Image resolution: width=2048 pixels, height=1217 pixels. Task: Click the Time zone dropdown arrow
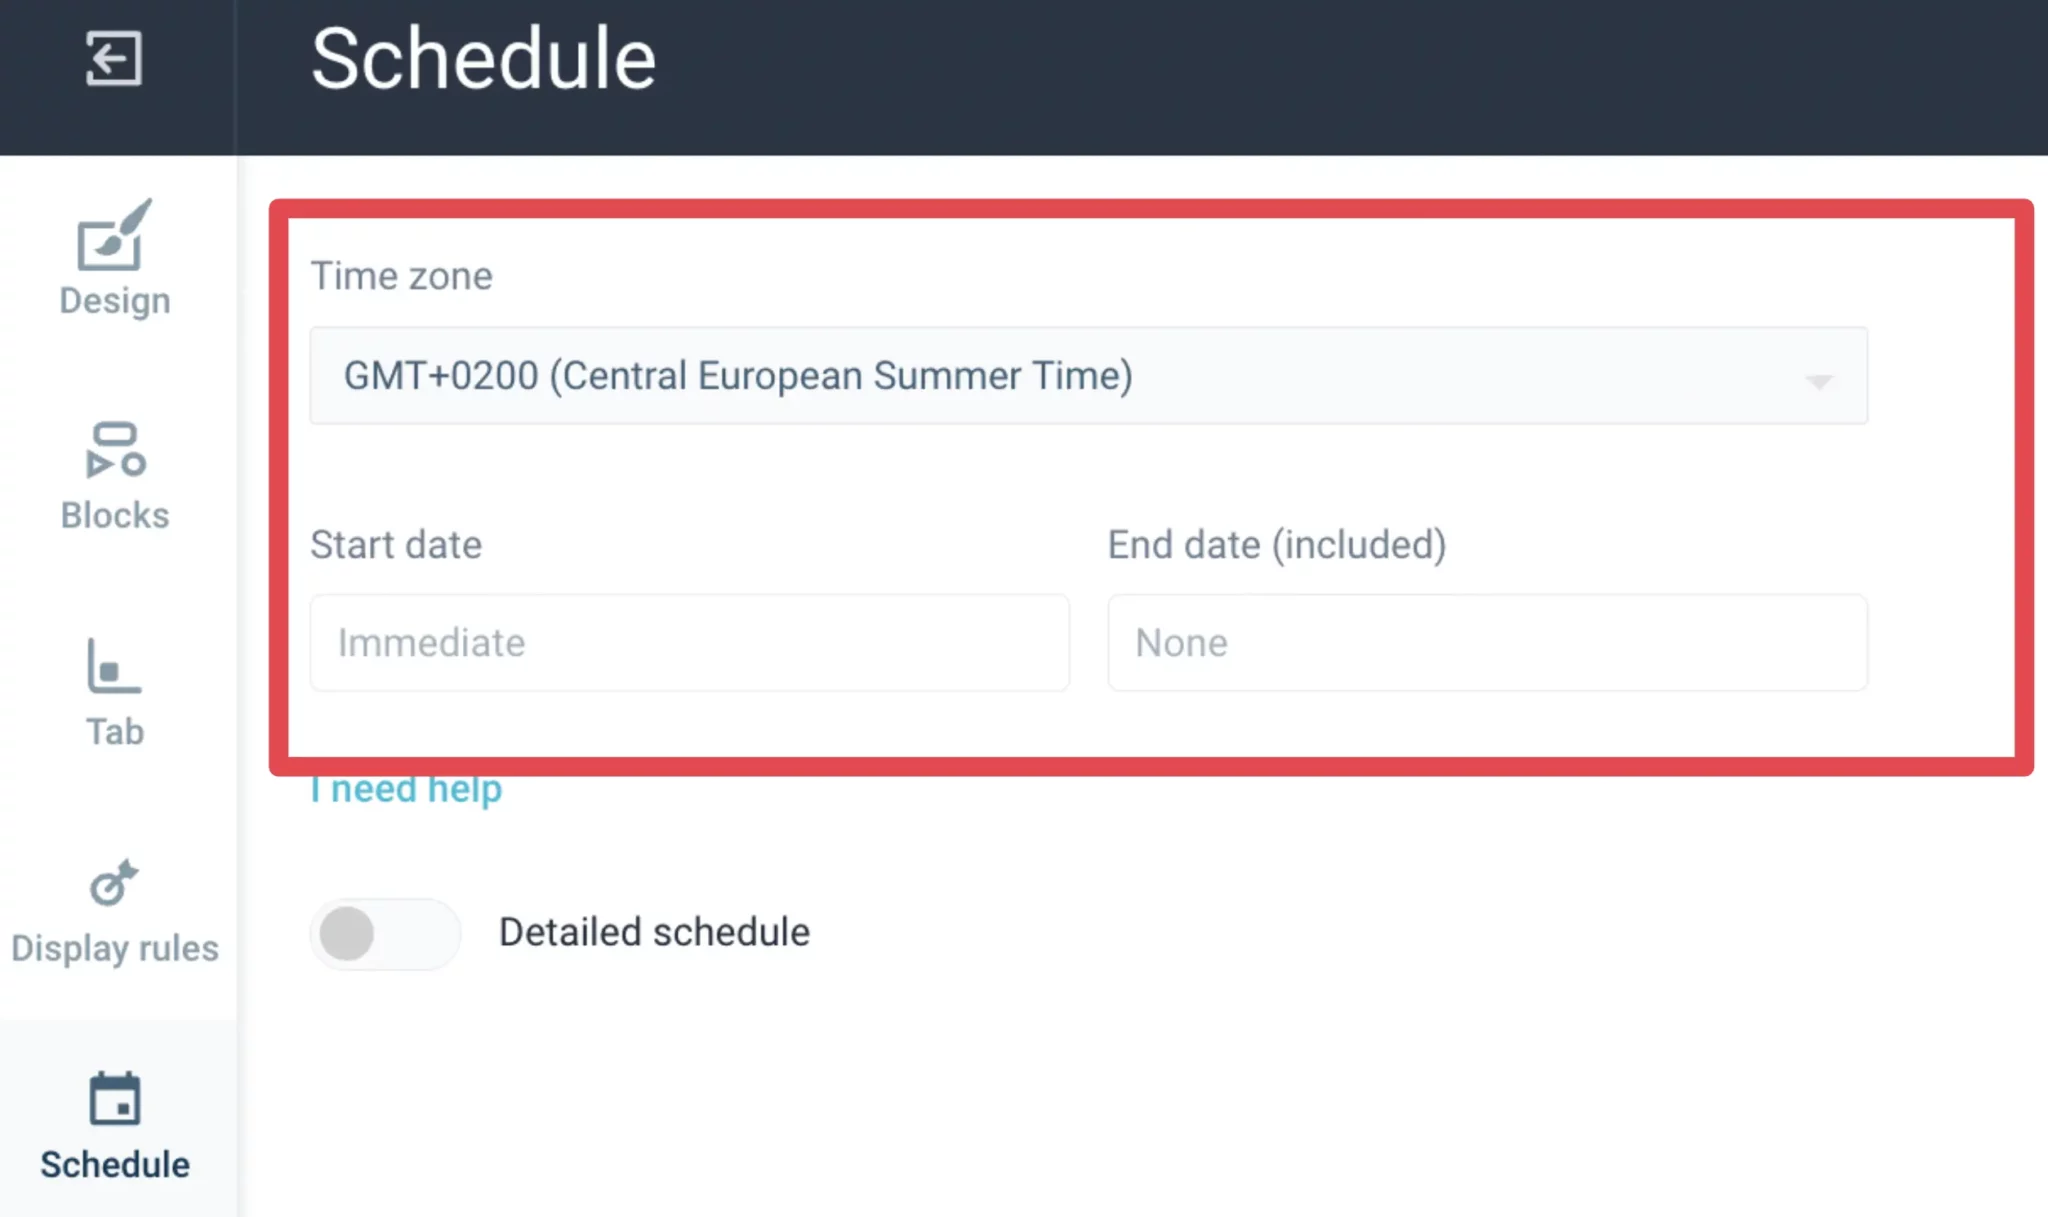coord(1819,381)
